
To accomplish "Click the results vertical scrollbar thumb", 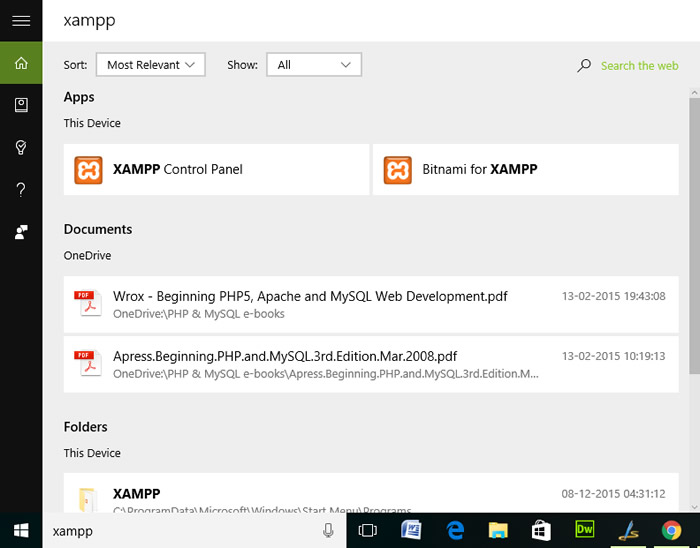I will tap(694, 235).
